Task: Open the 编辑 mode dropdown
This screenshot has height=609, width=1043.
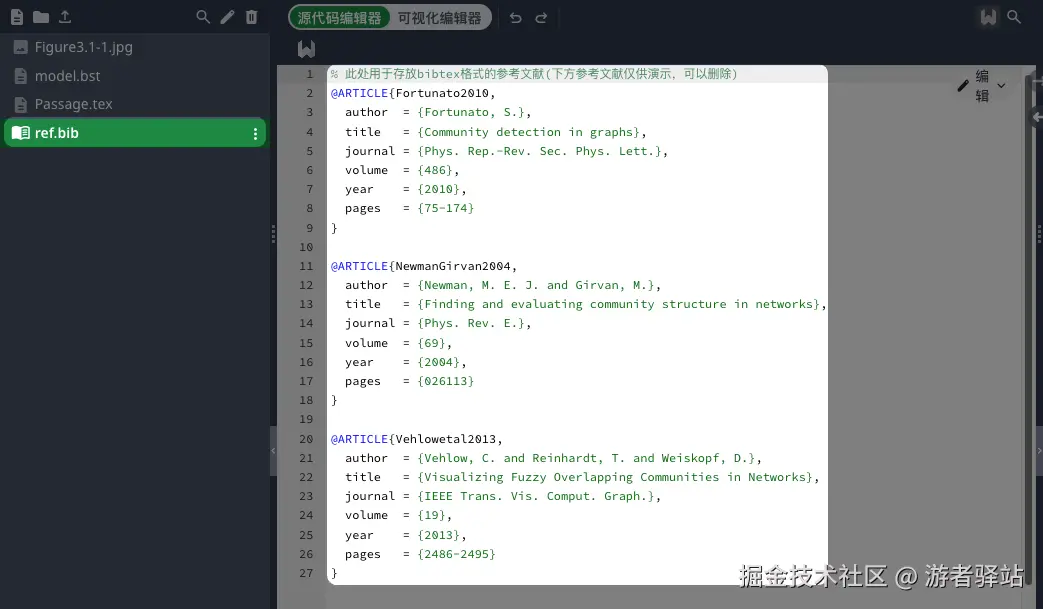Action: tap(982, 86)
